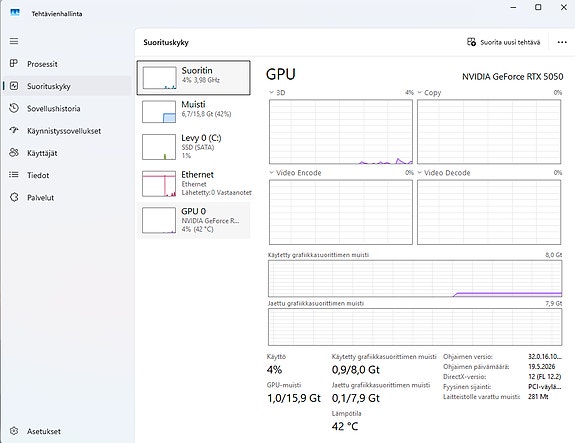Click the 281 Mt reserved memory value
The image size is (575, 443).
point(538,396)
